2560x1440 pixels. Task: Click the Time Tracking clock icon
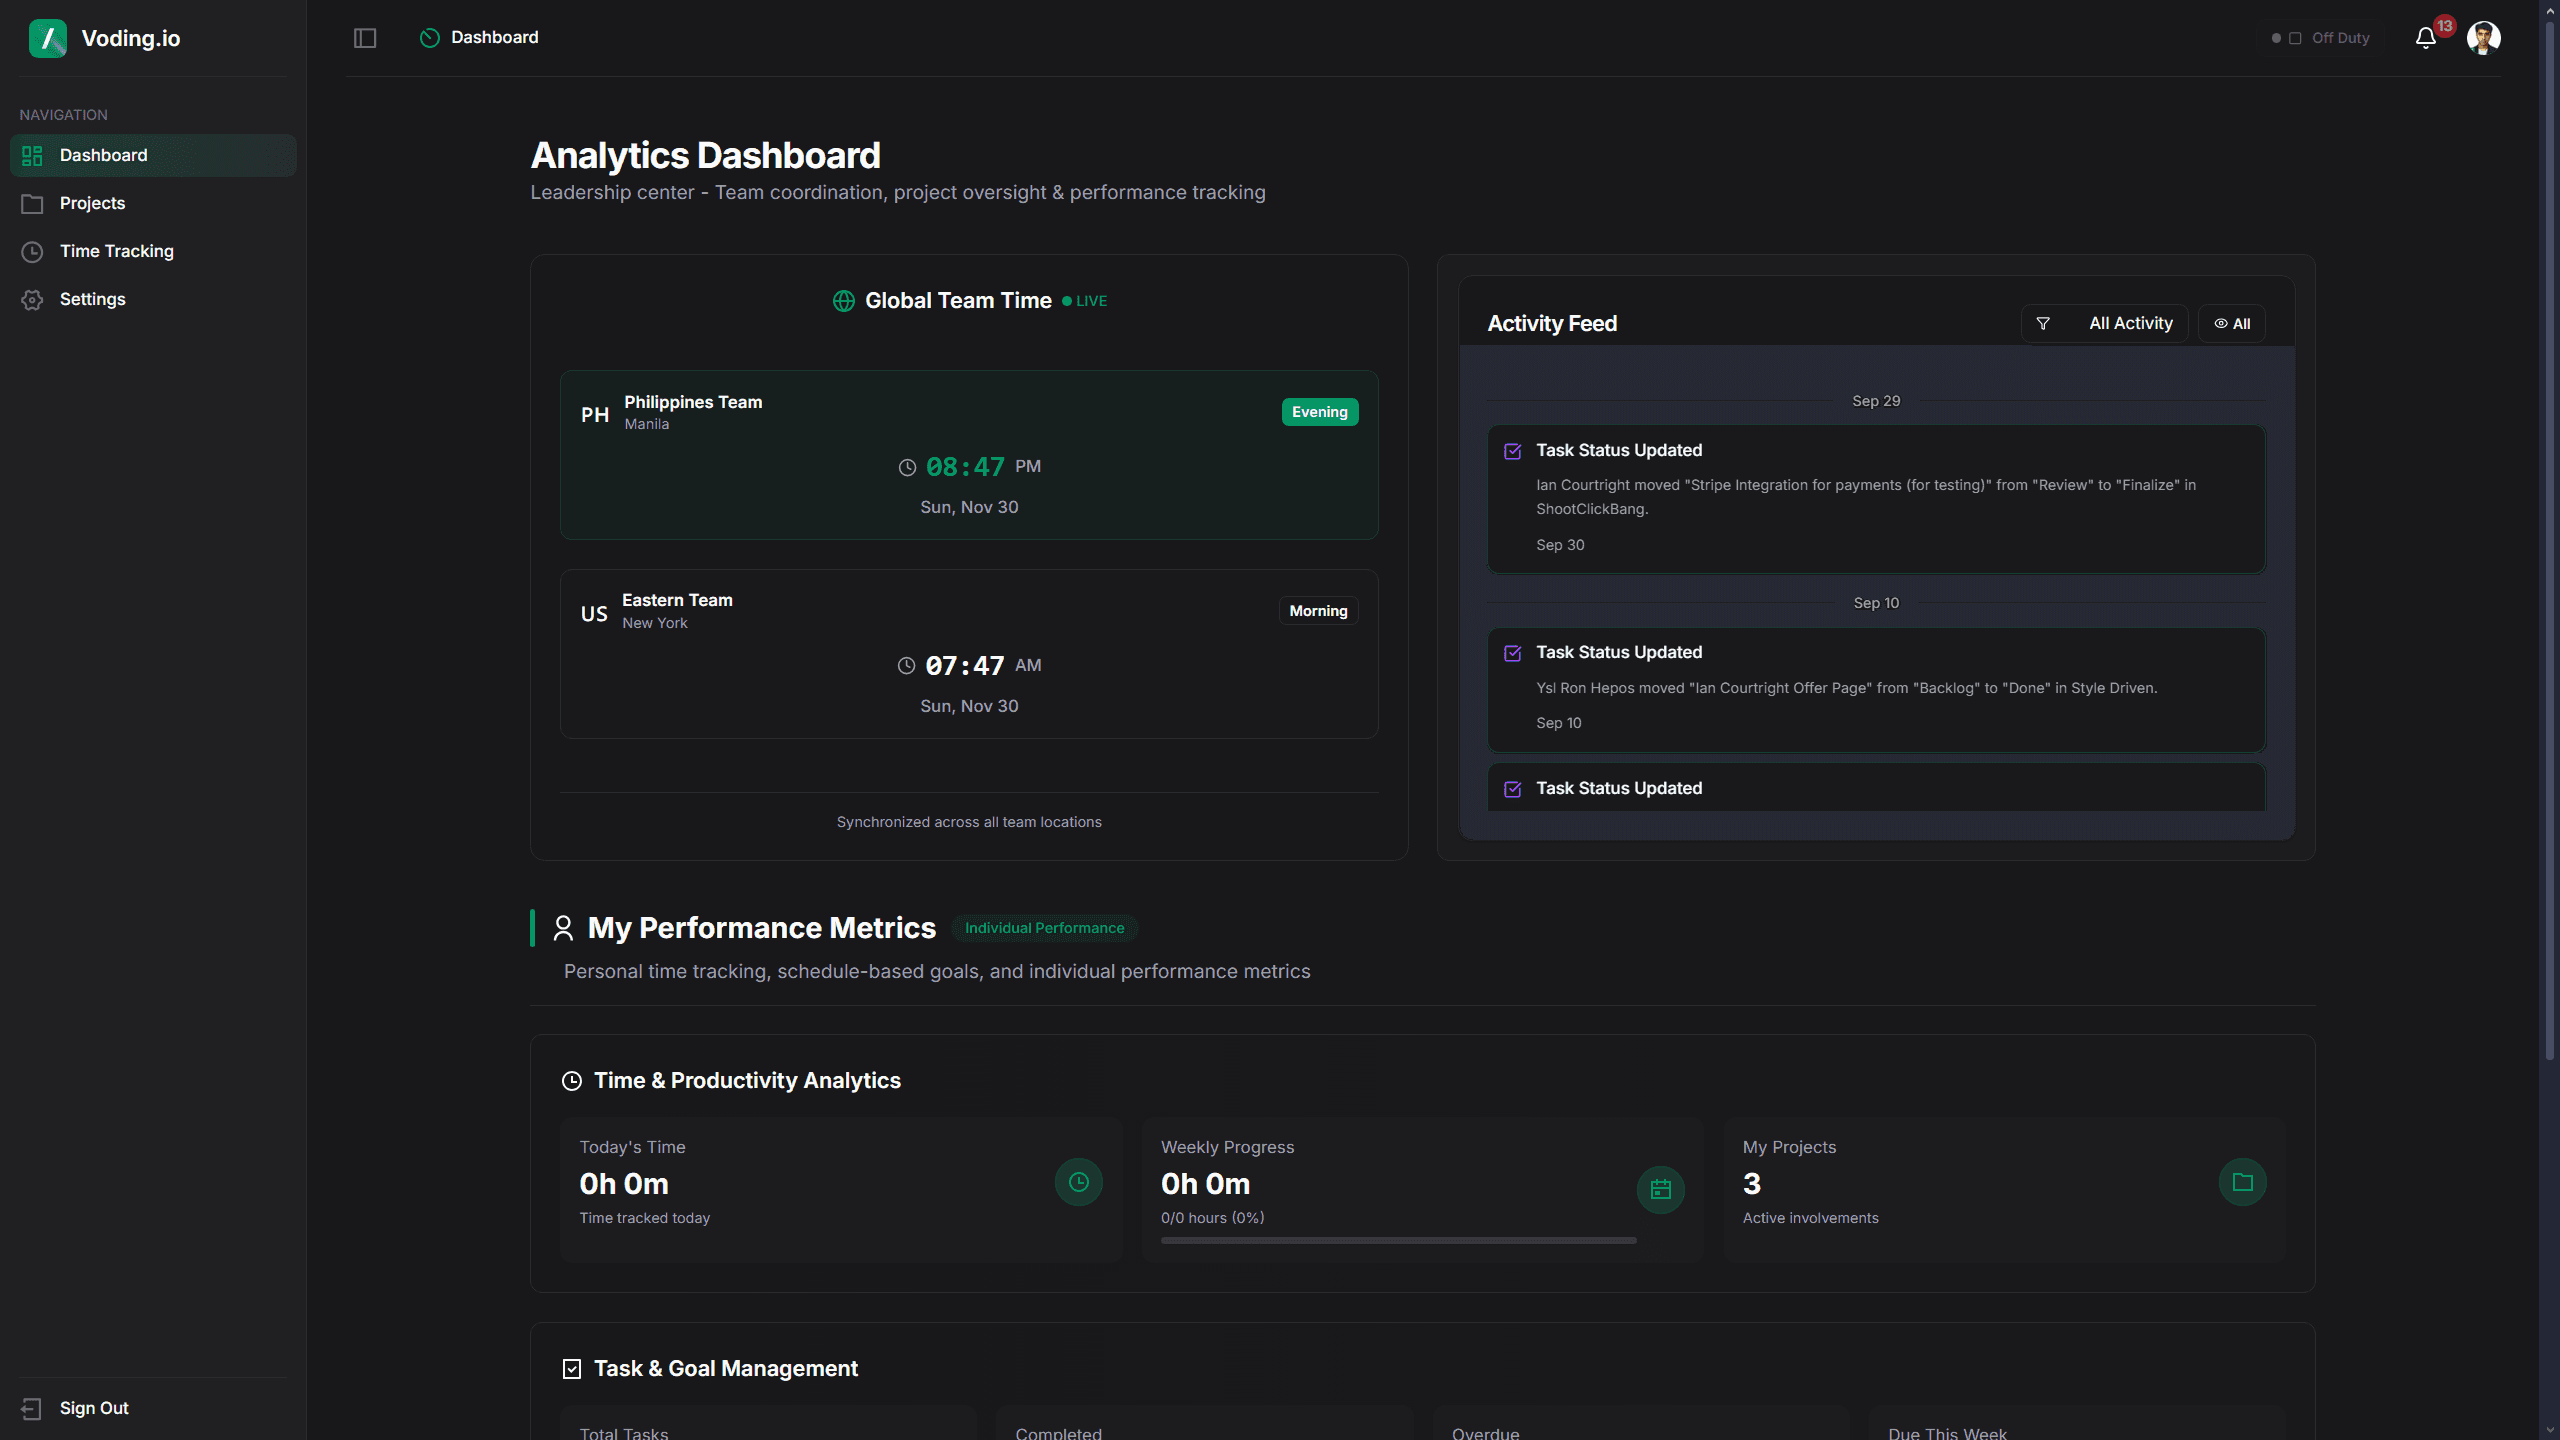point(32,252)
